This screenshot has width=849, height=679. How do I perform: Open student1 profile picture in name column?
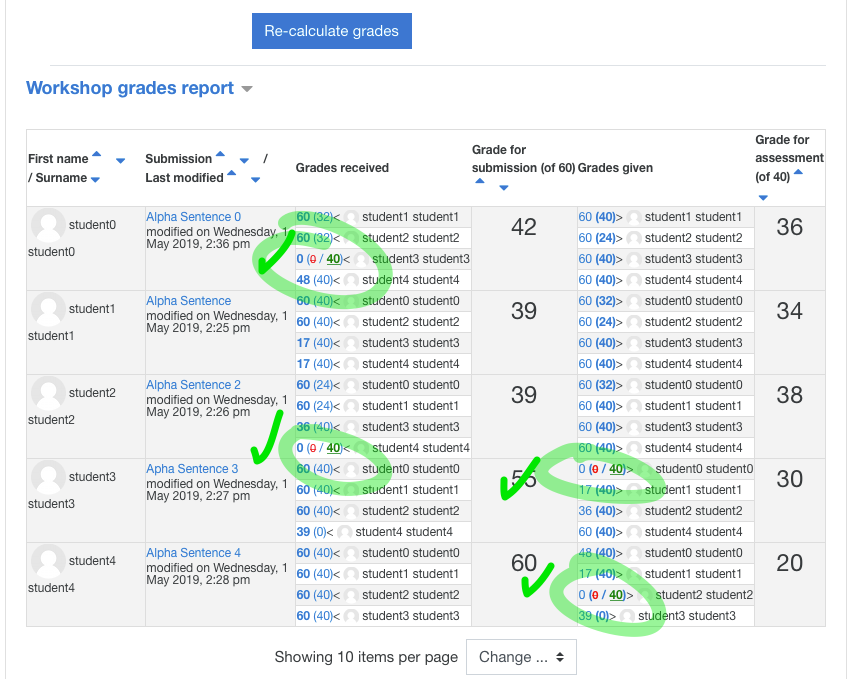[48, 309]
